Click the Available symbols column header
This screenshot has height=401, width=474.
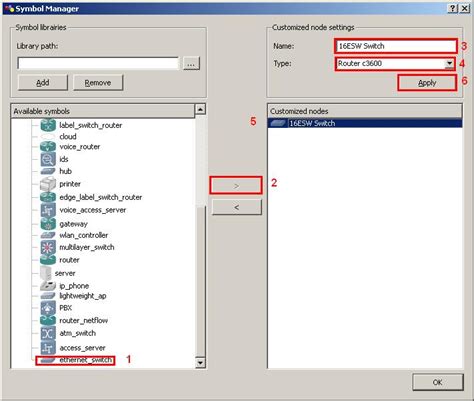(102, 111)
